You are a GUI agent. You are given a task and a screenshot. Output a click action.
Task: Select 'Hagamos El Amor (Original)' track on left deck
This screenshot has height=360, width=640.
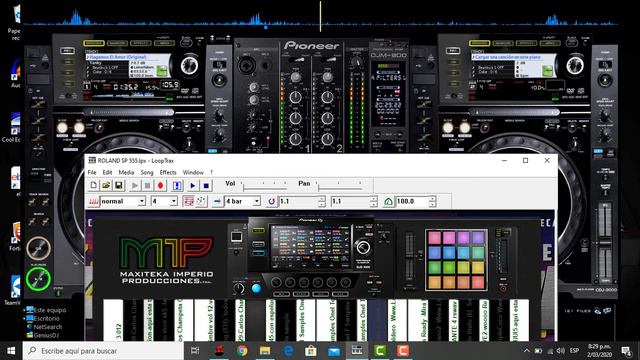(117, 57)
